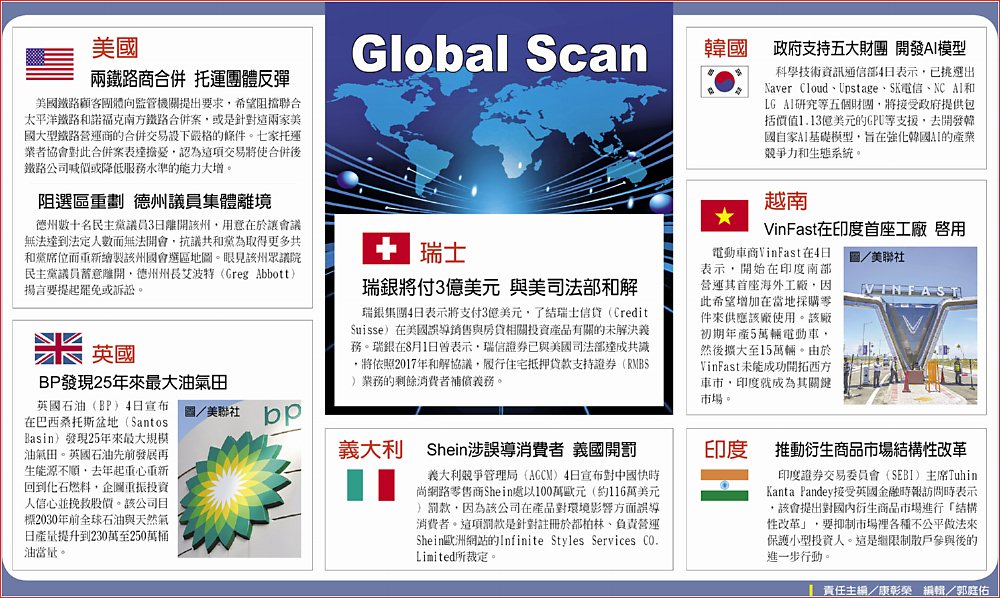The image size is (1000, 598).
Task: Click the BP Santos Basin article body
Action: point(96,479)
